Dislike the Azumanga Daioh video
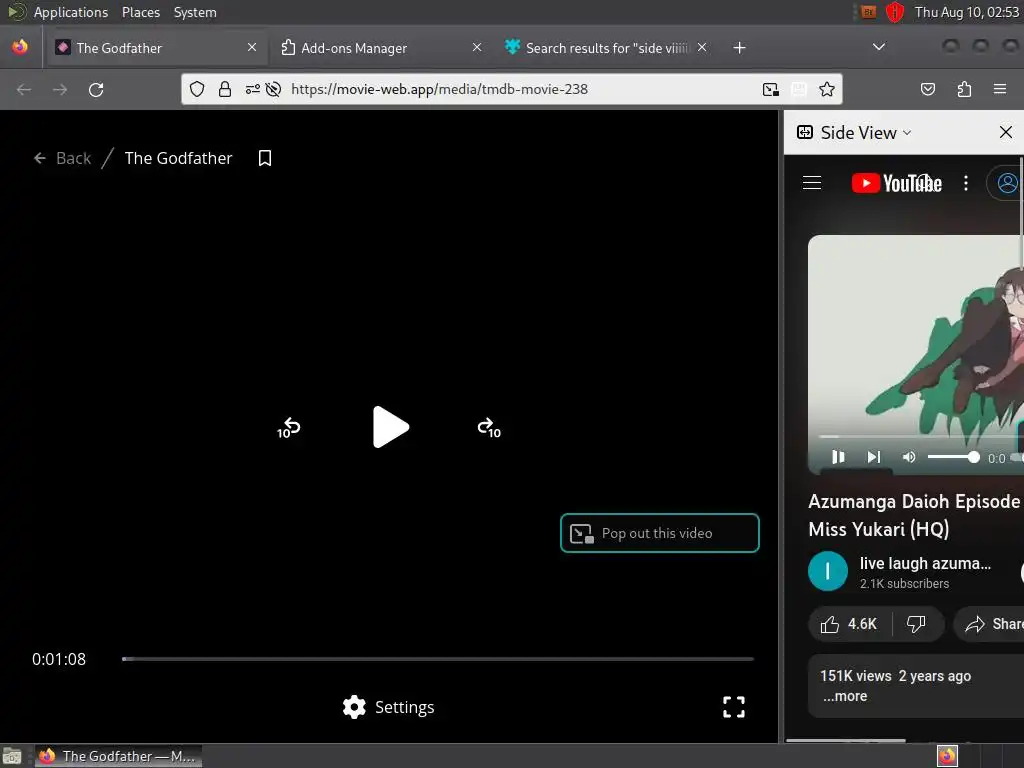Image resolution: width=1024 pixels, height=768 pixels. pos(917,624)
